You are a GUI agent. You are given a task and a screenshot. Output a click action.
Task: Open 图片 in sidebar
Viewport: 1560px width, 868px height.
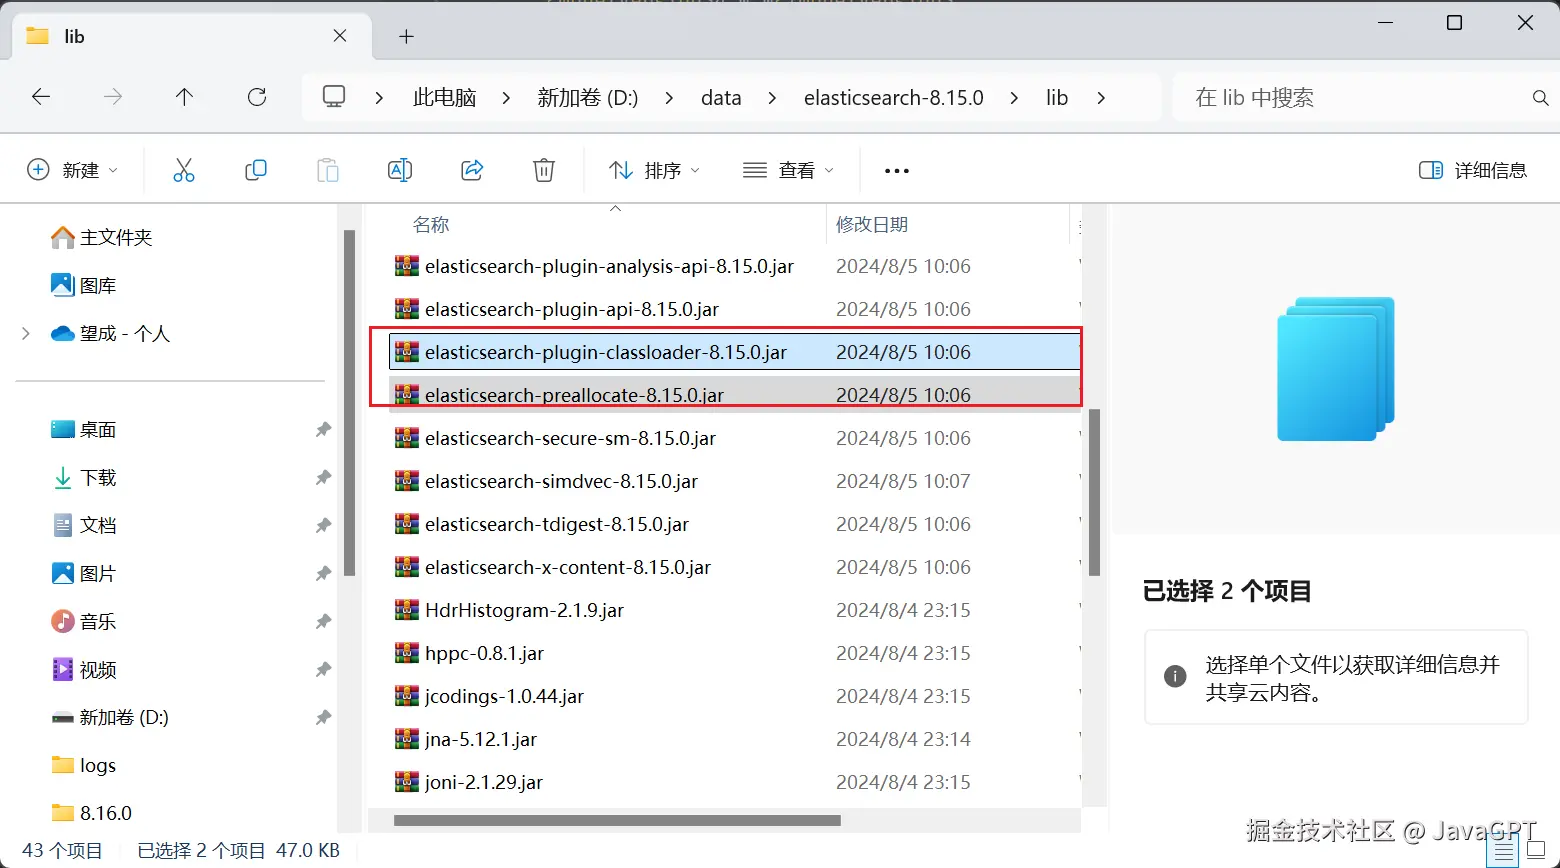click(84, 573)
